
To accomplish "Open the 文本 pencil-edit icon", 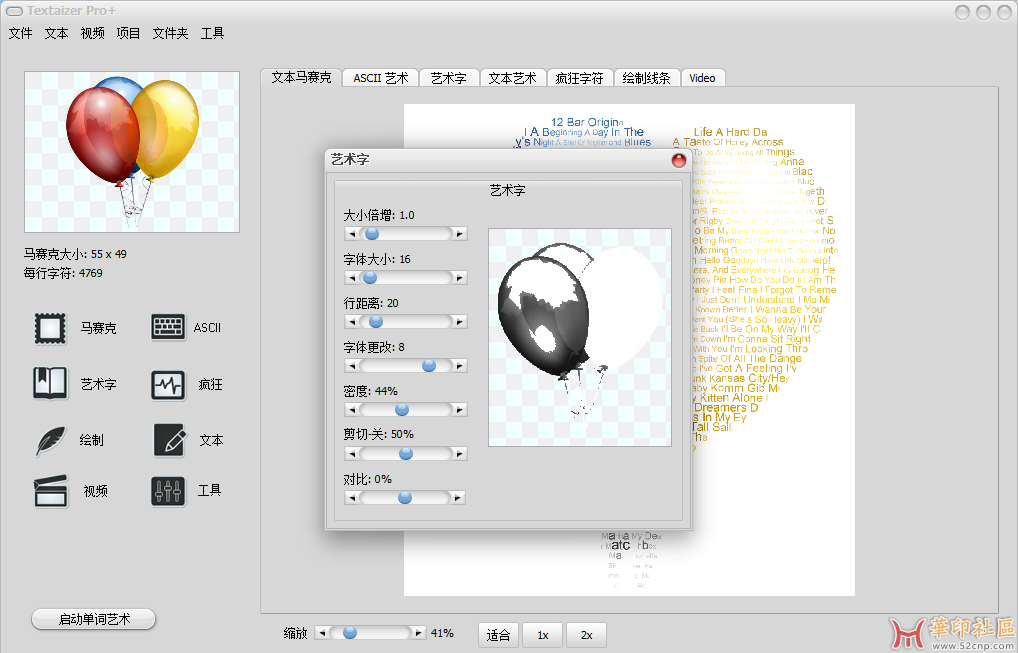I will pos(168,440).
